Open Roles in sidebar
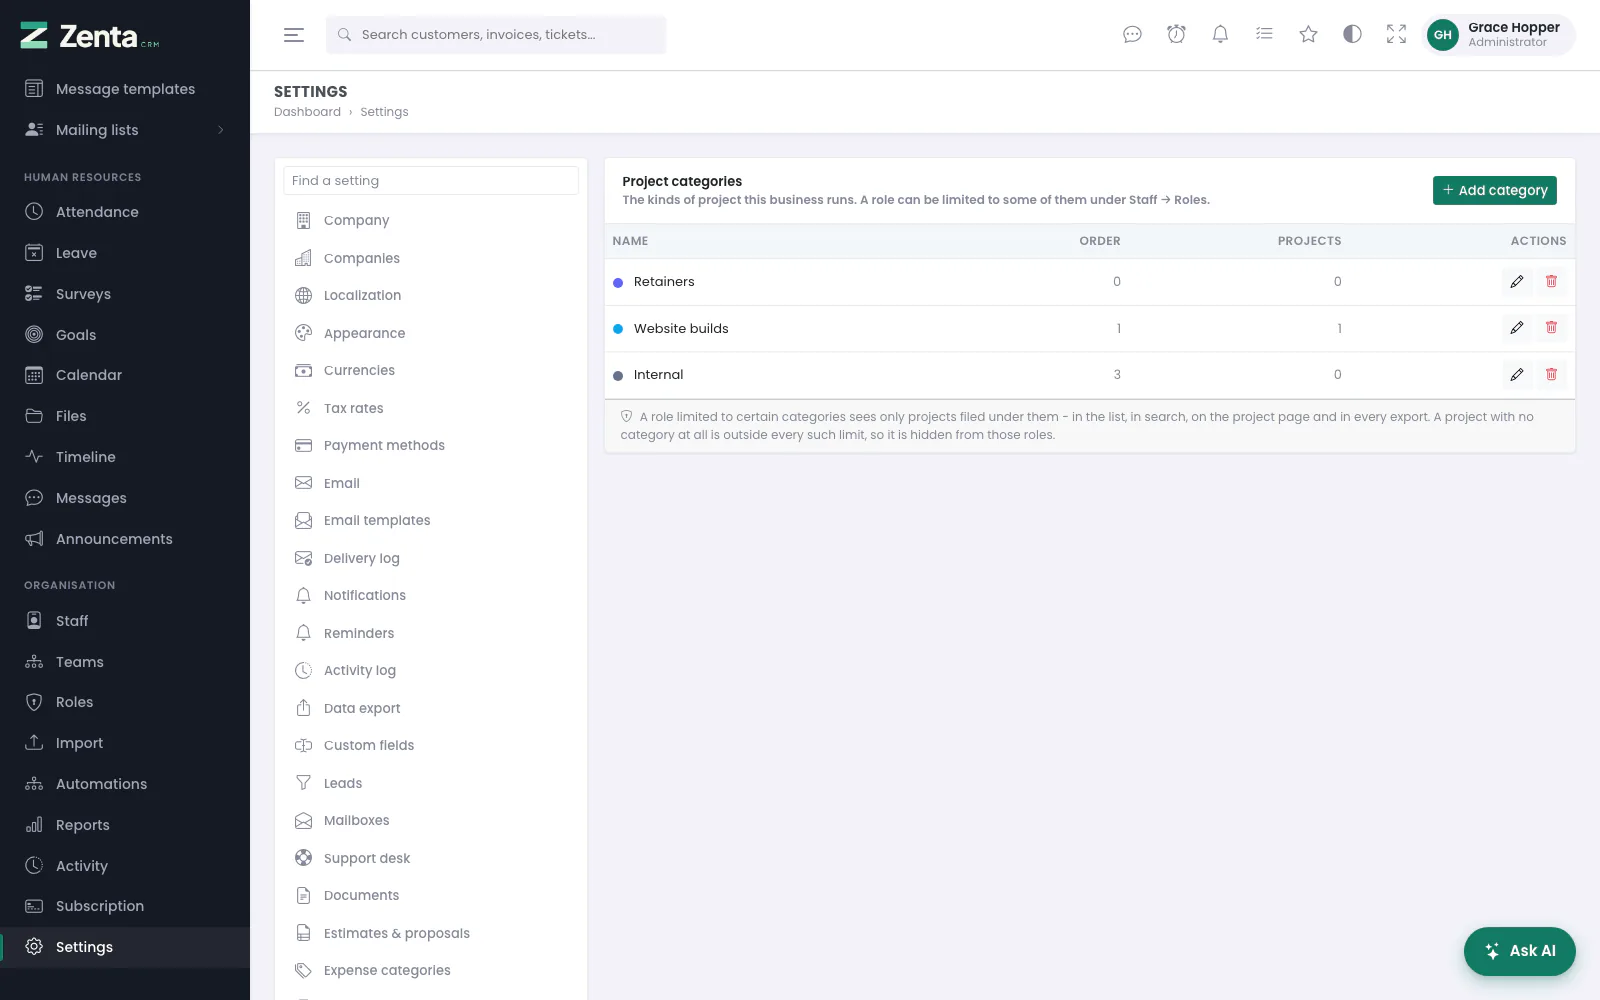 [125, 702]
